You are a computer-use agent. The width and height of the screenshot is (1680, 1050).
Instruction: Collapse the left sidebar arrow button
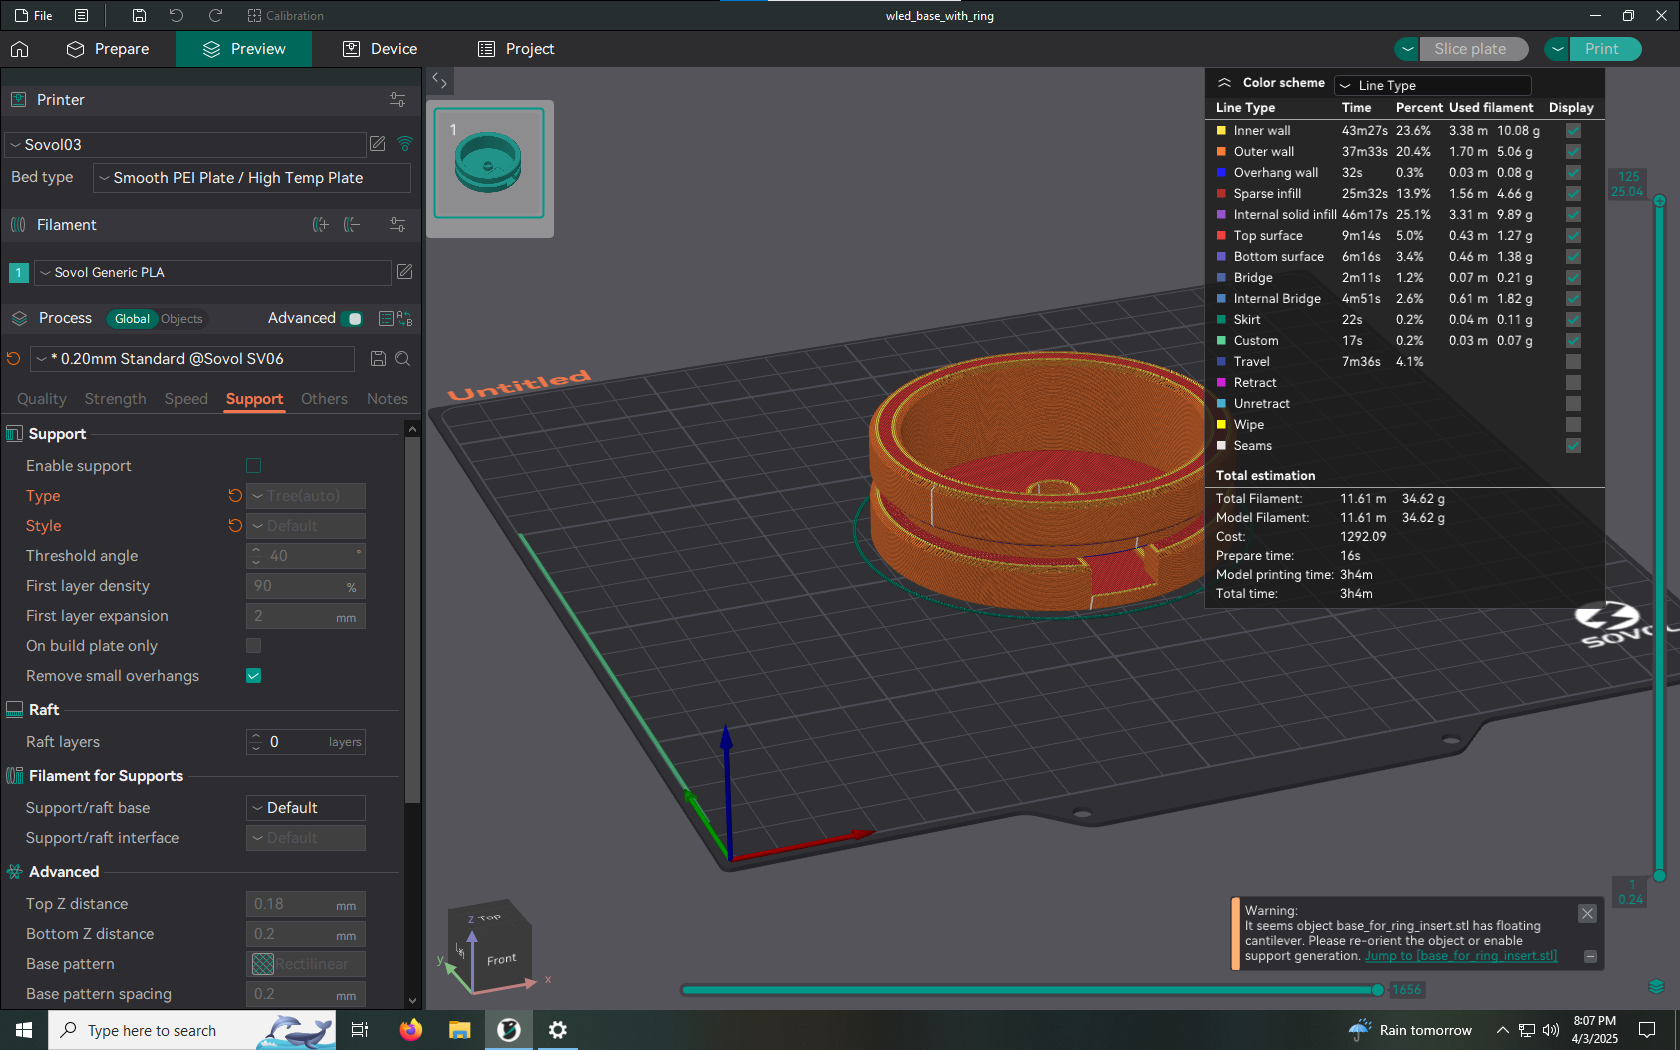(x=439, y=80)
